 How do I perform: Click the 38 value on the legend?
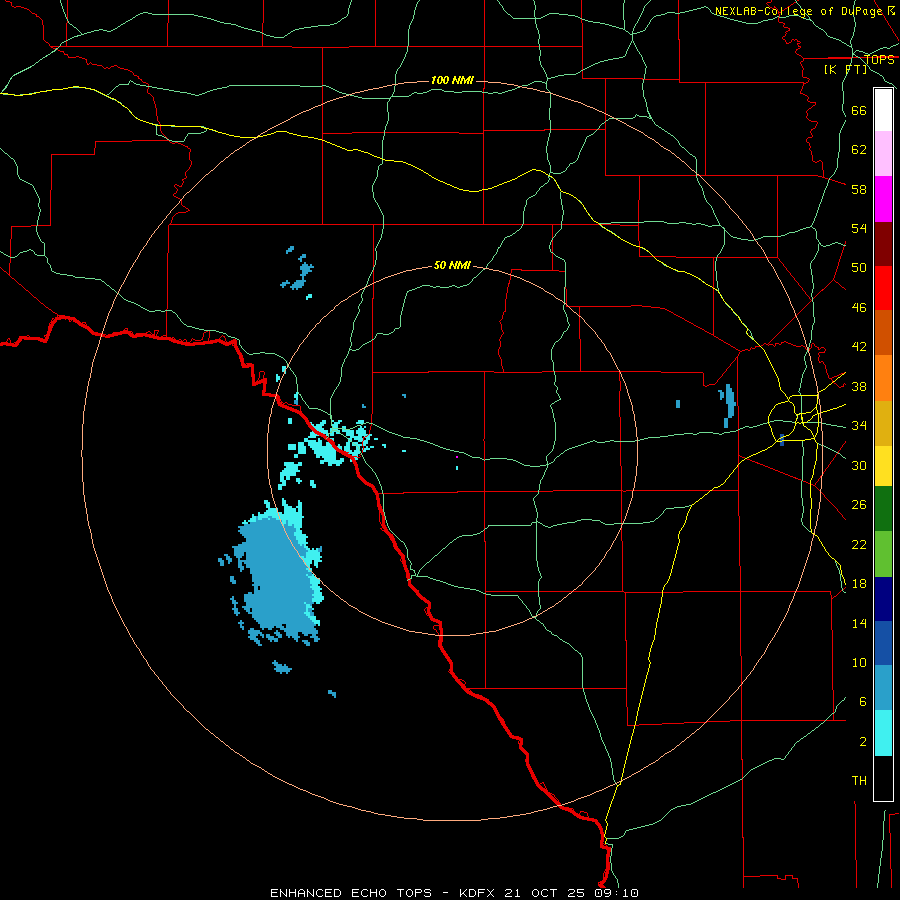pos(859,386)
